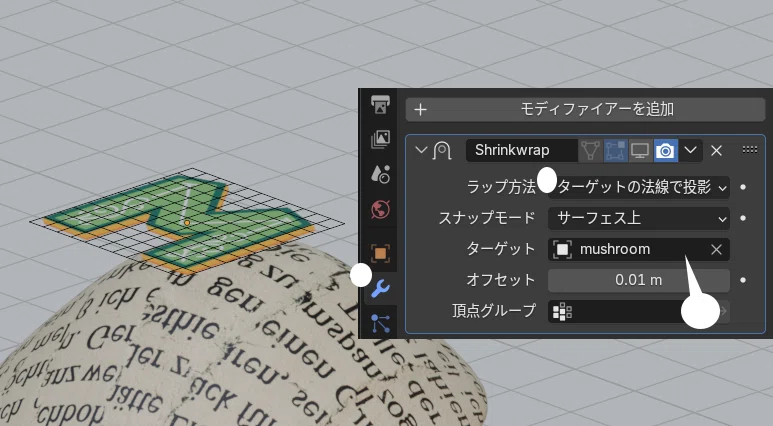The image size is (773, 426).
Task: Click the Shrinkwrap drag handle dots
Action: click(749, 149)
